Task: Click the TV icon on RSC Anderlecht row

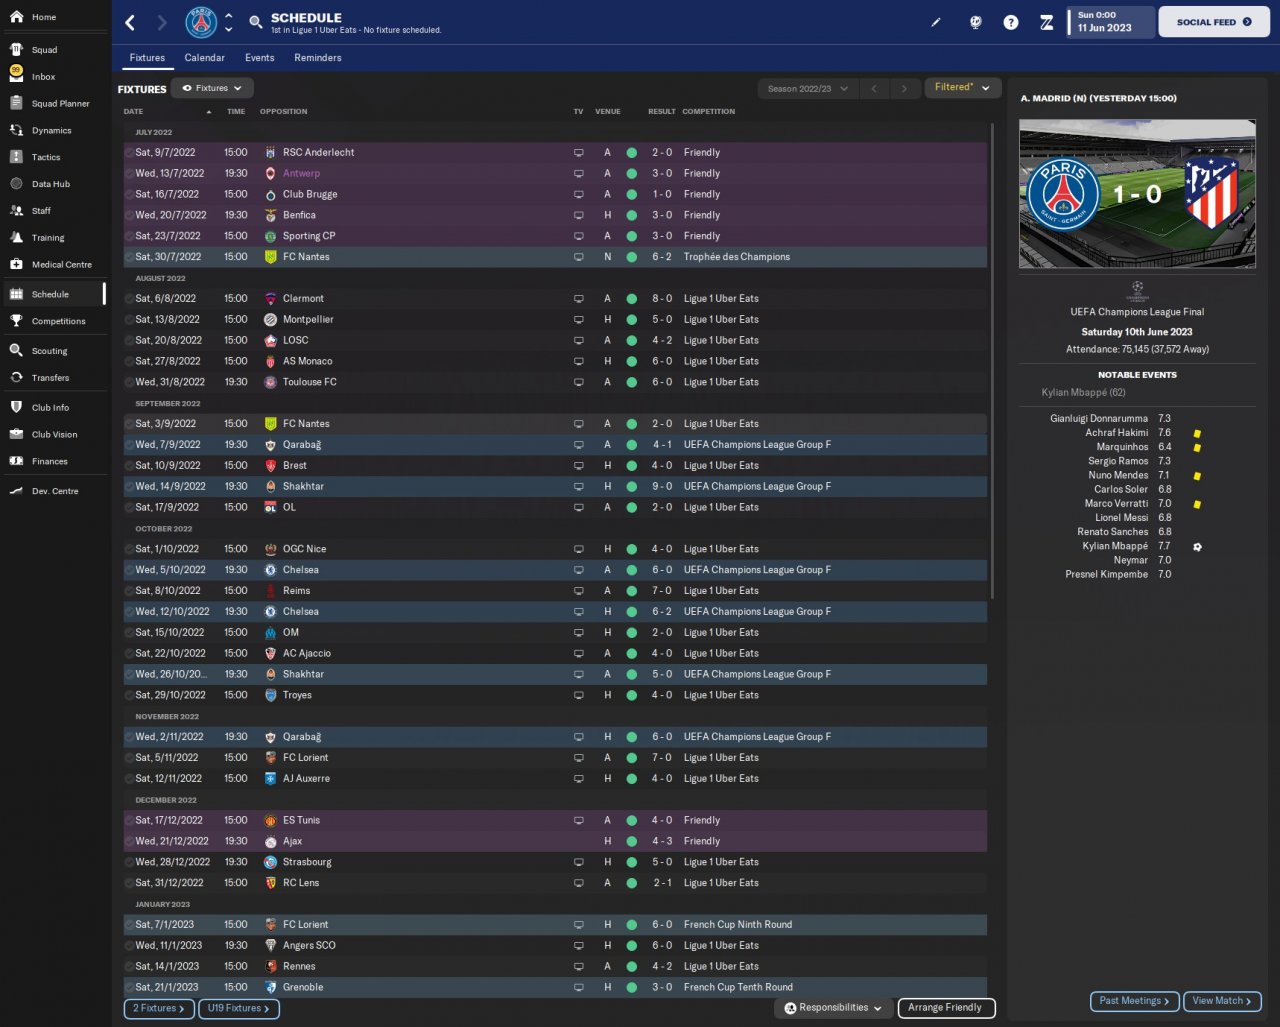Action: pos(578,153)
